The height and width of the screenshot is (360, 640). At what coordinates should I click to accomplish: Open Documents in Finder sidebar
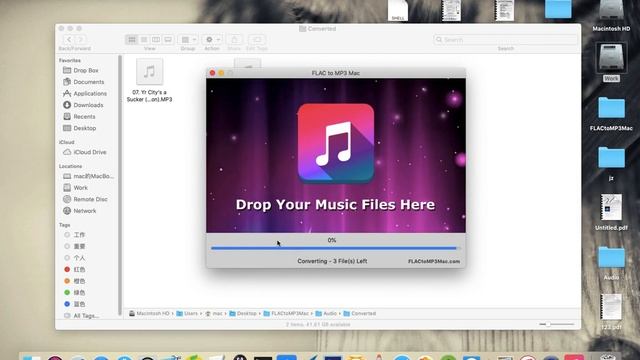point(83,82)
